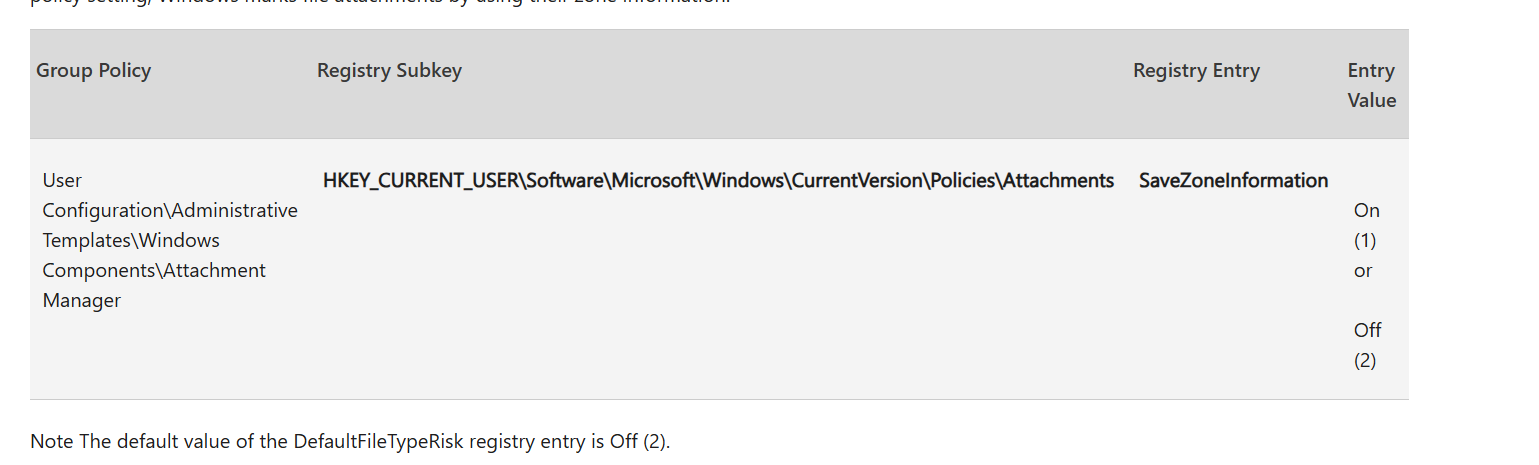This screenshot has height=465, width=1539.
Task: Click Attachments at the end of subkey
Action: tap(1058, 181)
